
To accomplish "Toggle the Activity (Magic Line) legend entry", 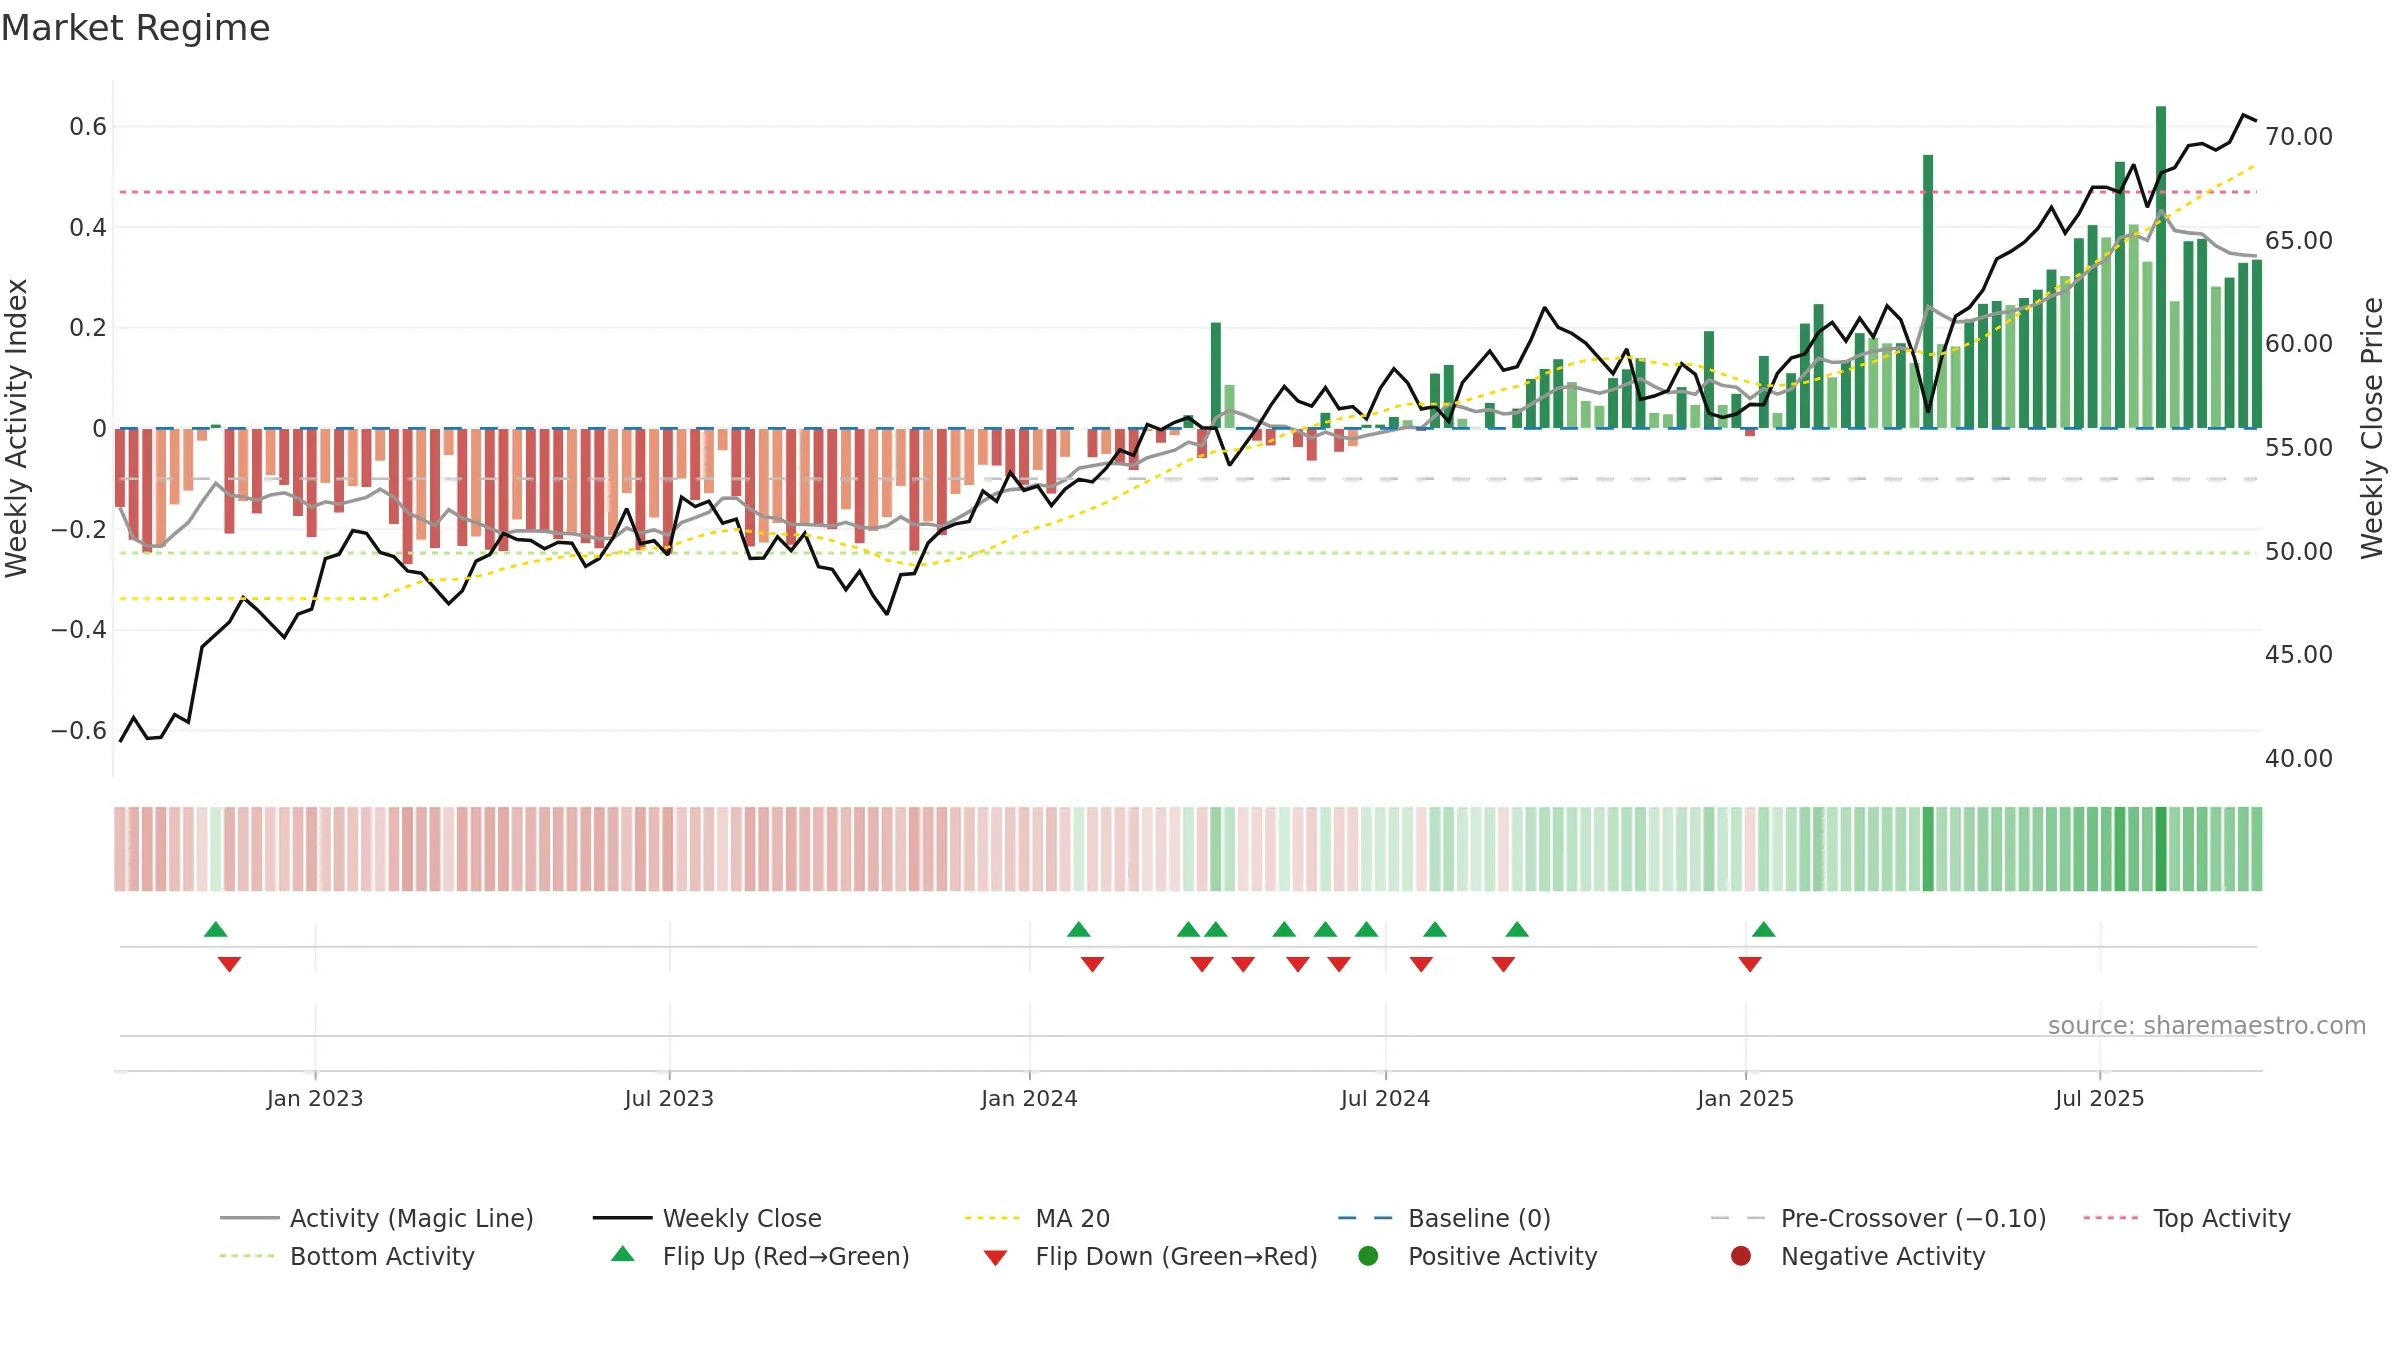I will click(x=377, y=1218).
